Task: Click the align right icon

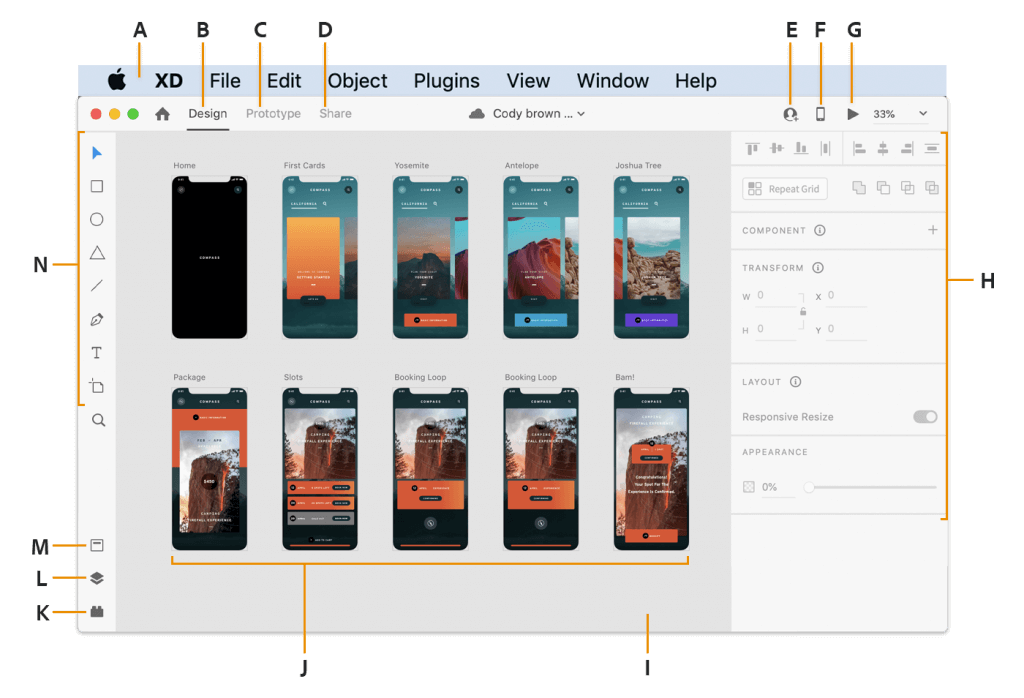Action: click(907, 149)
